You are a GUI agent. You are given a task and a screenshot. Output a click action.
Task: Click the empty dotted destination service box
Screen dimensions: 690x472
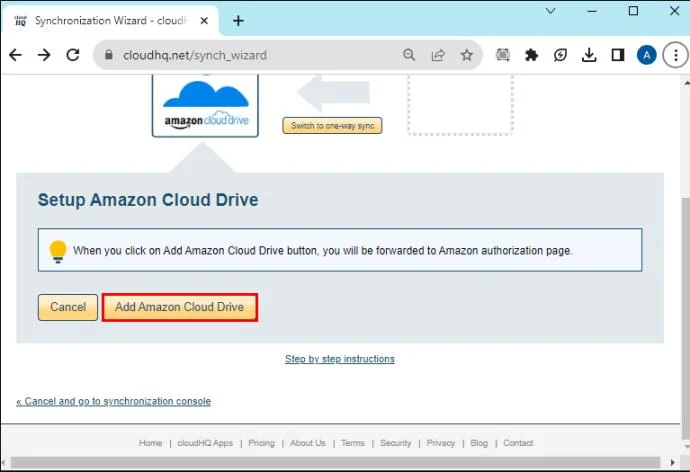460,105
